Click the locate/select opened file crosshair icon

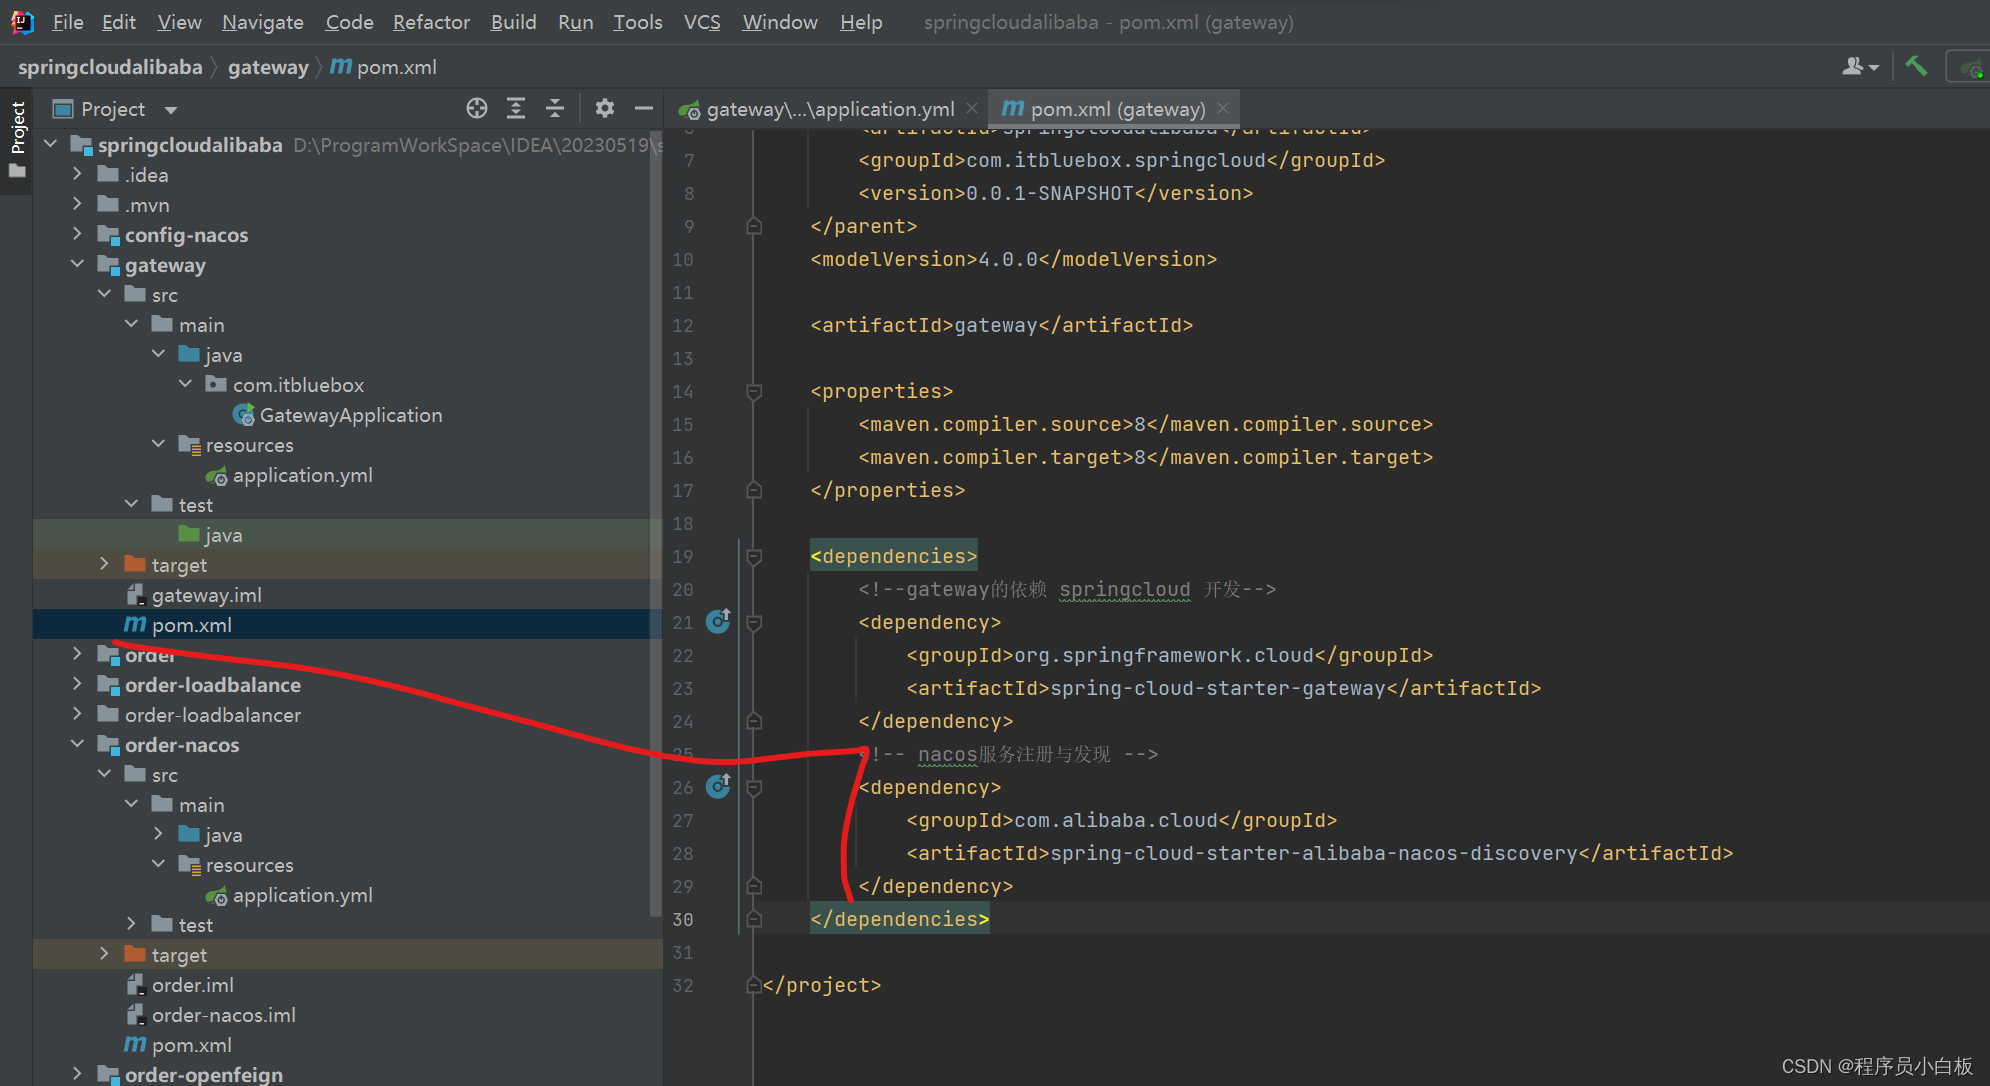point(477,108)
